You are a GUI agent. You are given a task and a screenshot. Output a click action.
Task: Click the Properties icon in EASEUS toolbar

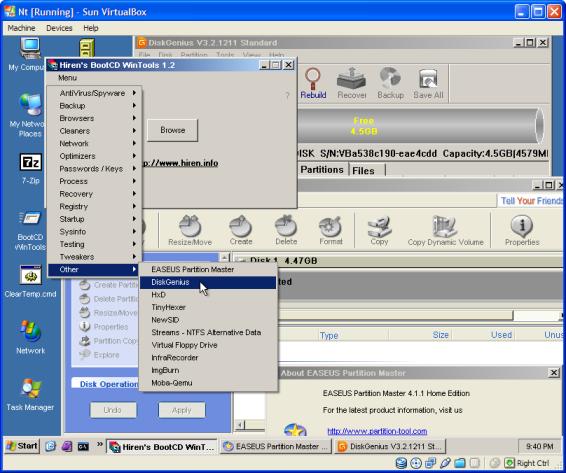pyautogui.click(x=522, y=230)
